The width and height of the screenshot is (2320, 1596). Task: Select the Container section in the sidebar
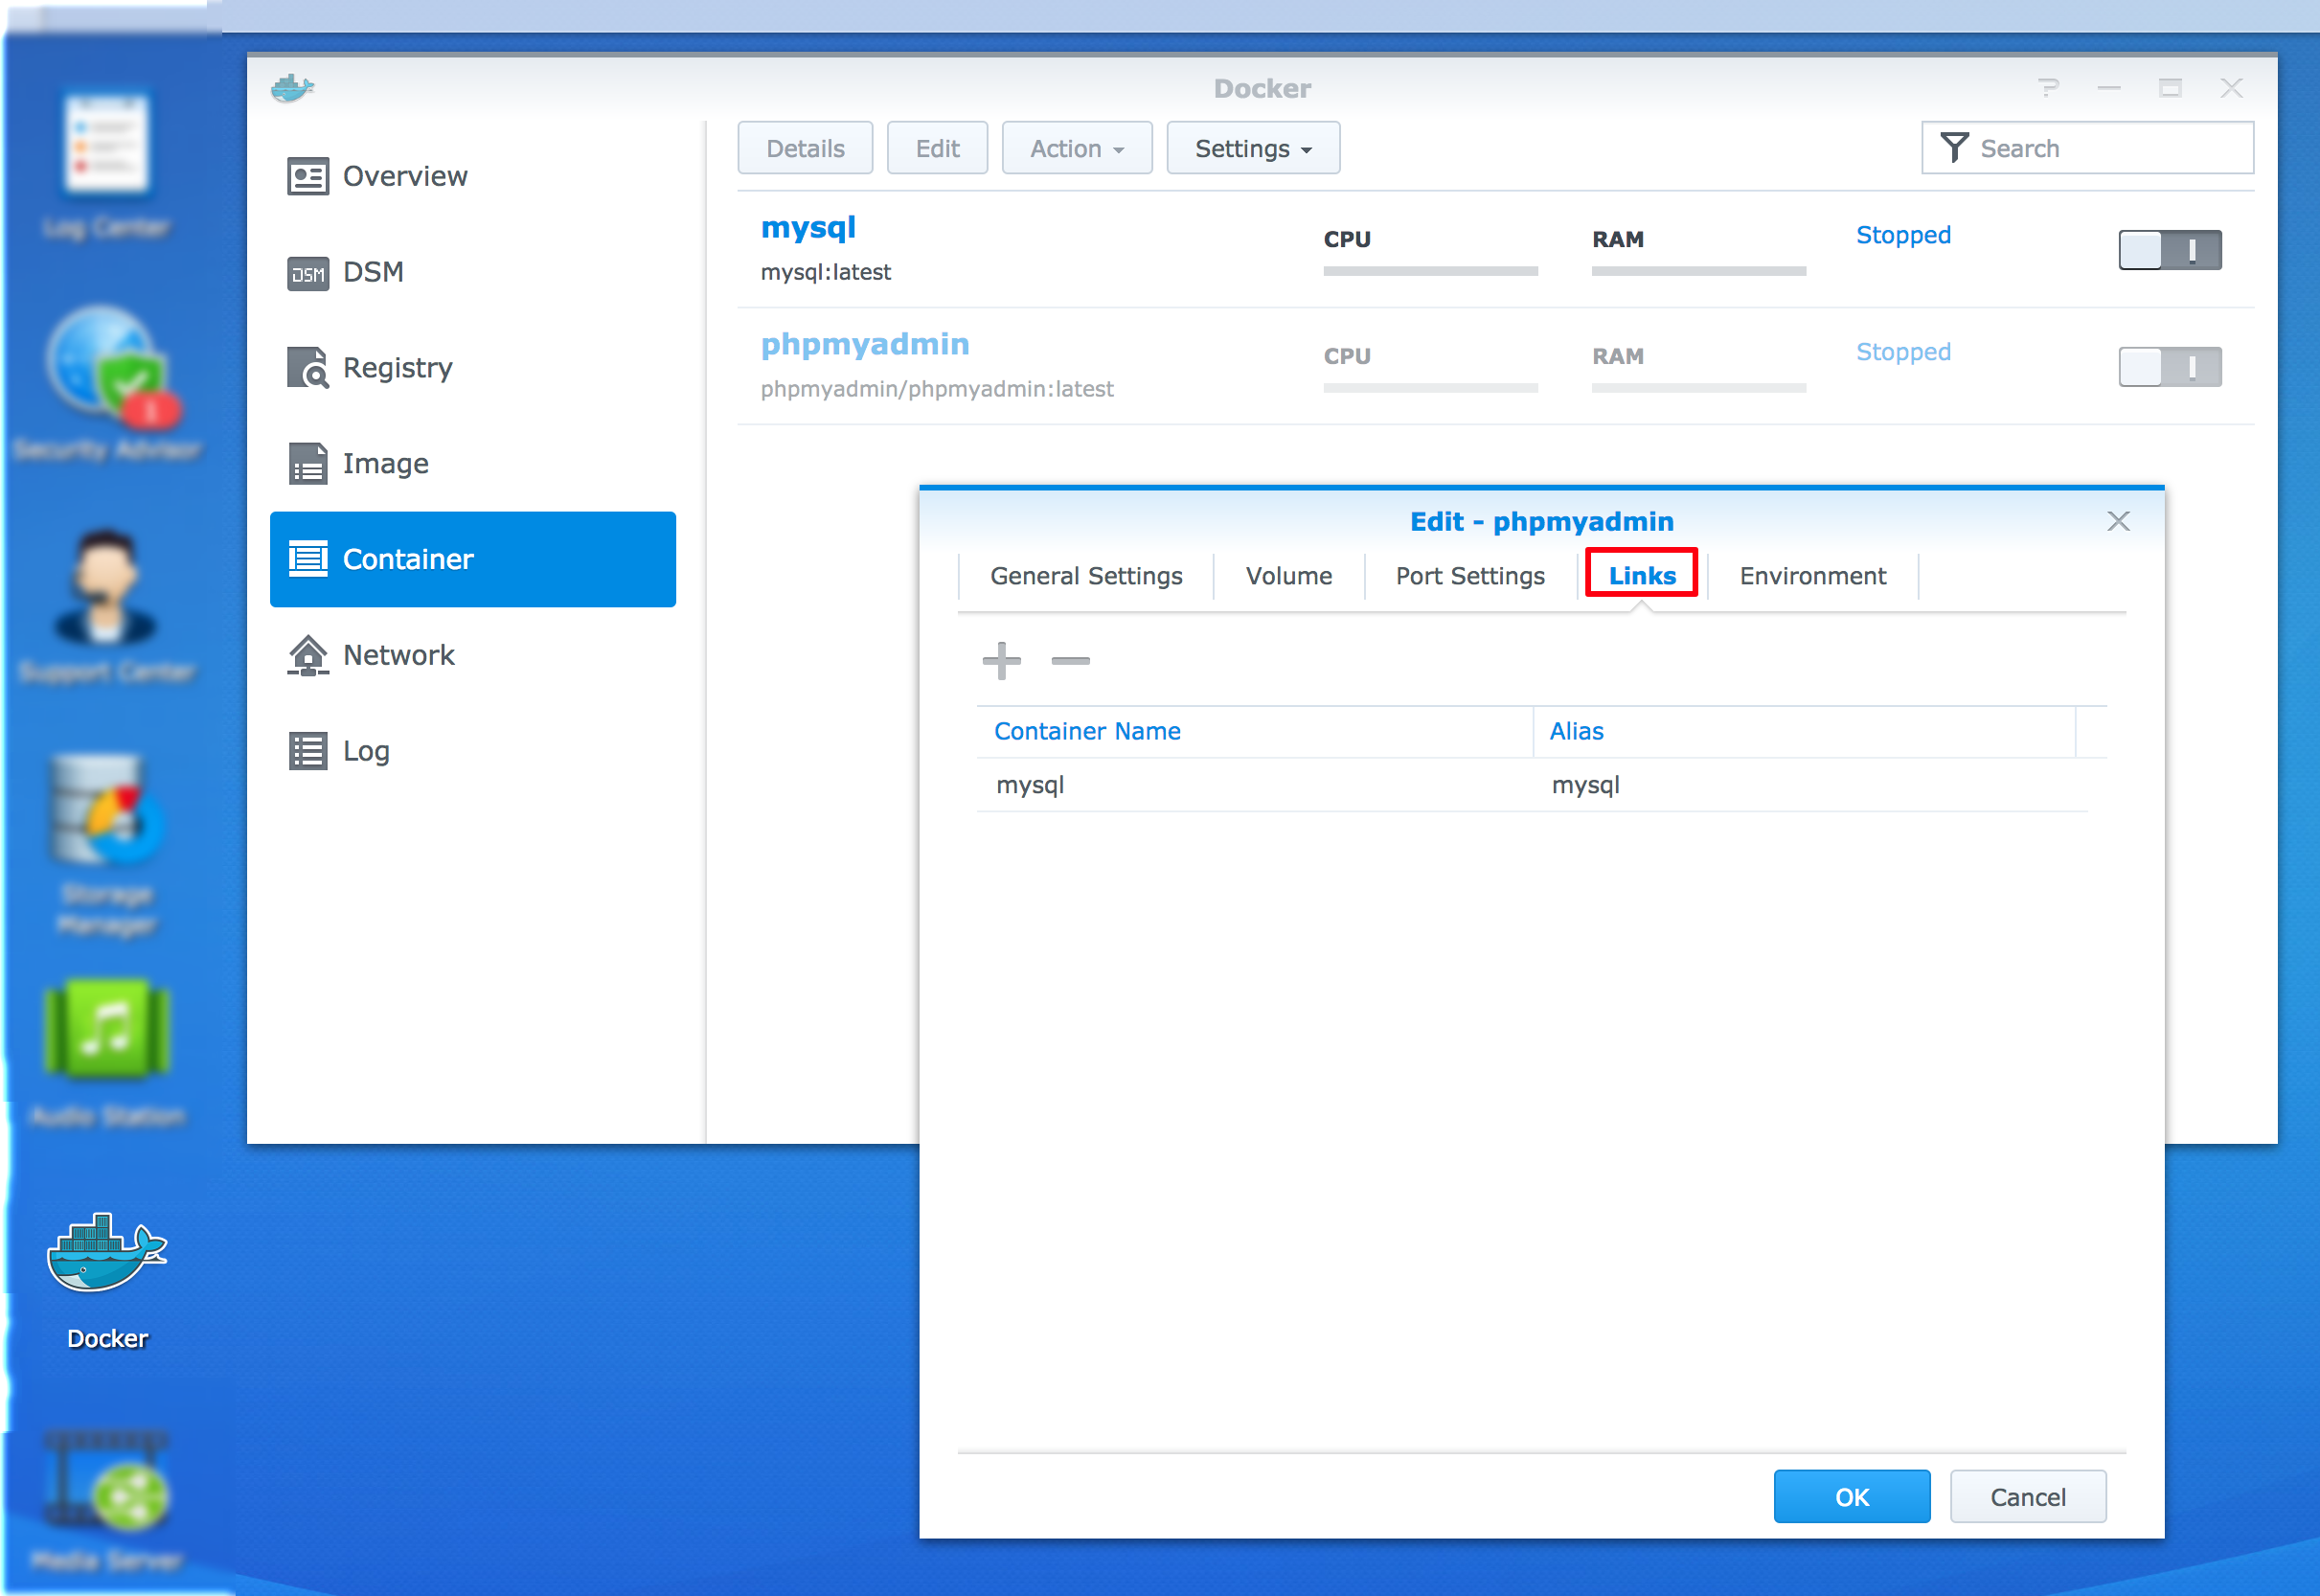(473, 560)
